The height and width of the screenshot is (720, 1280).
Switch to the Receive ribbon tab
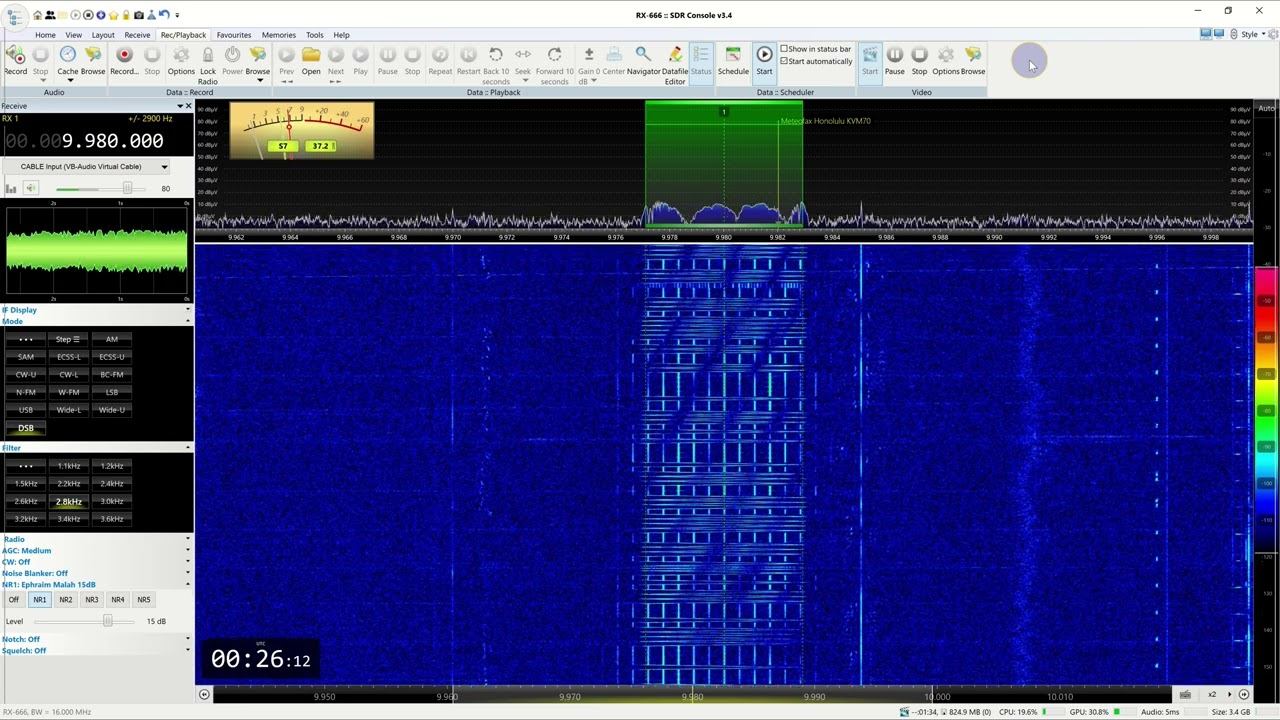pos(137,35)
